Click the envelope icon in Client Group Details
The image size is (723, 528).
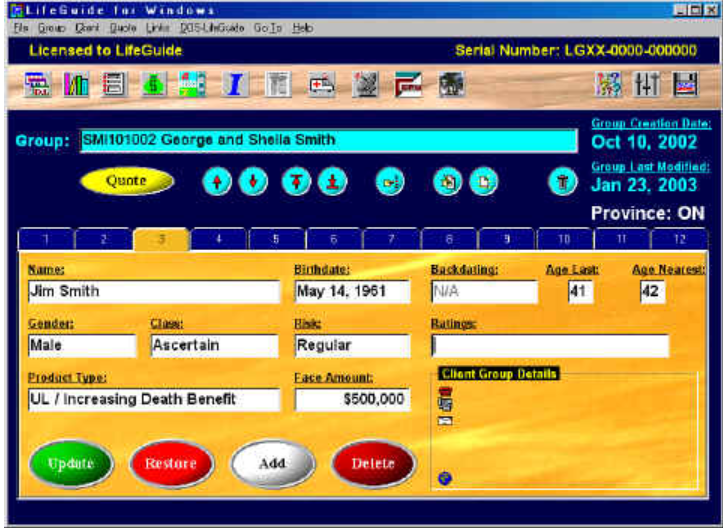tap(445, 421)
